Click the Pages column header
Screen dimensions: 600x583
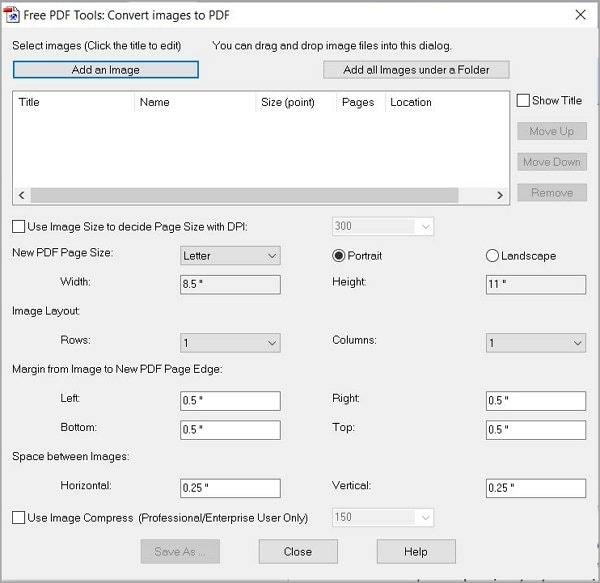click(x=361, y=102)
